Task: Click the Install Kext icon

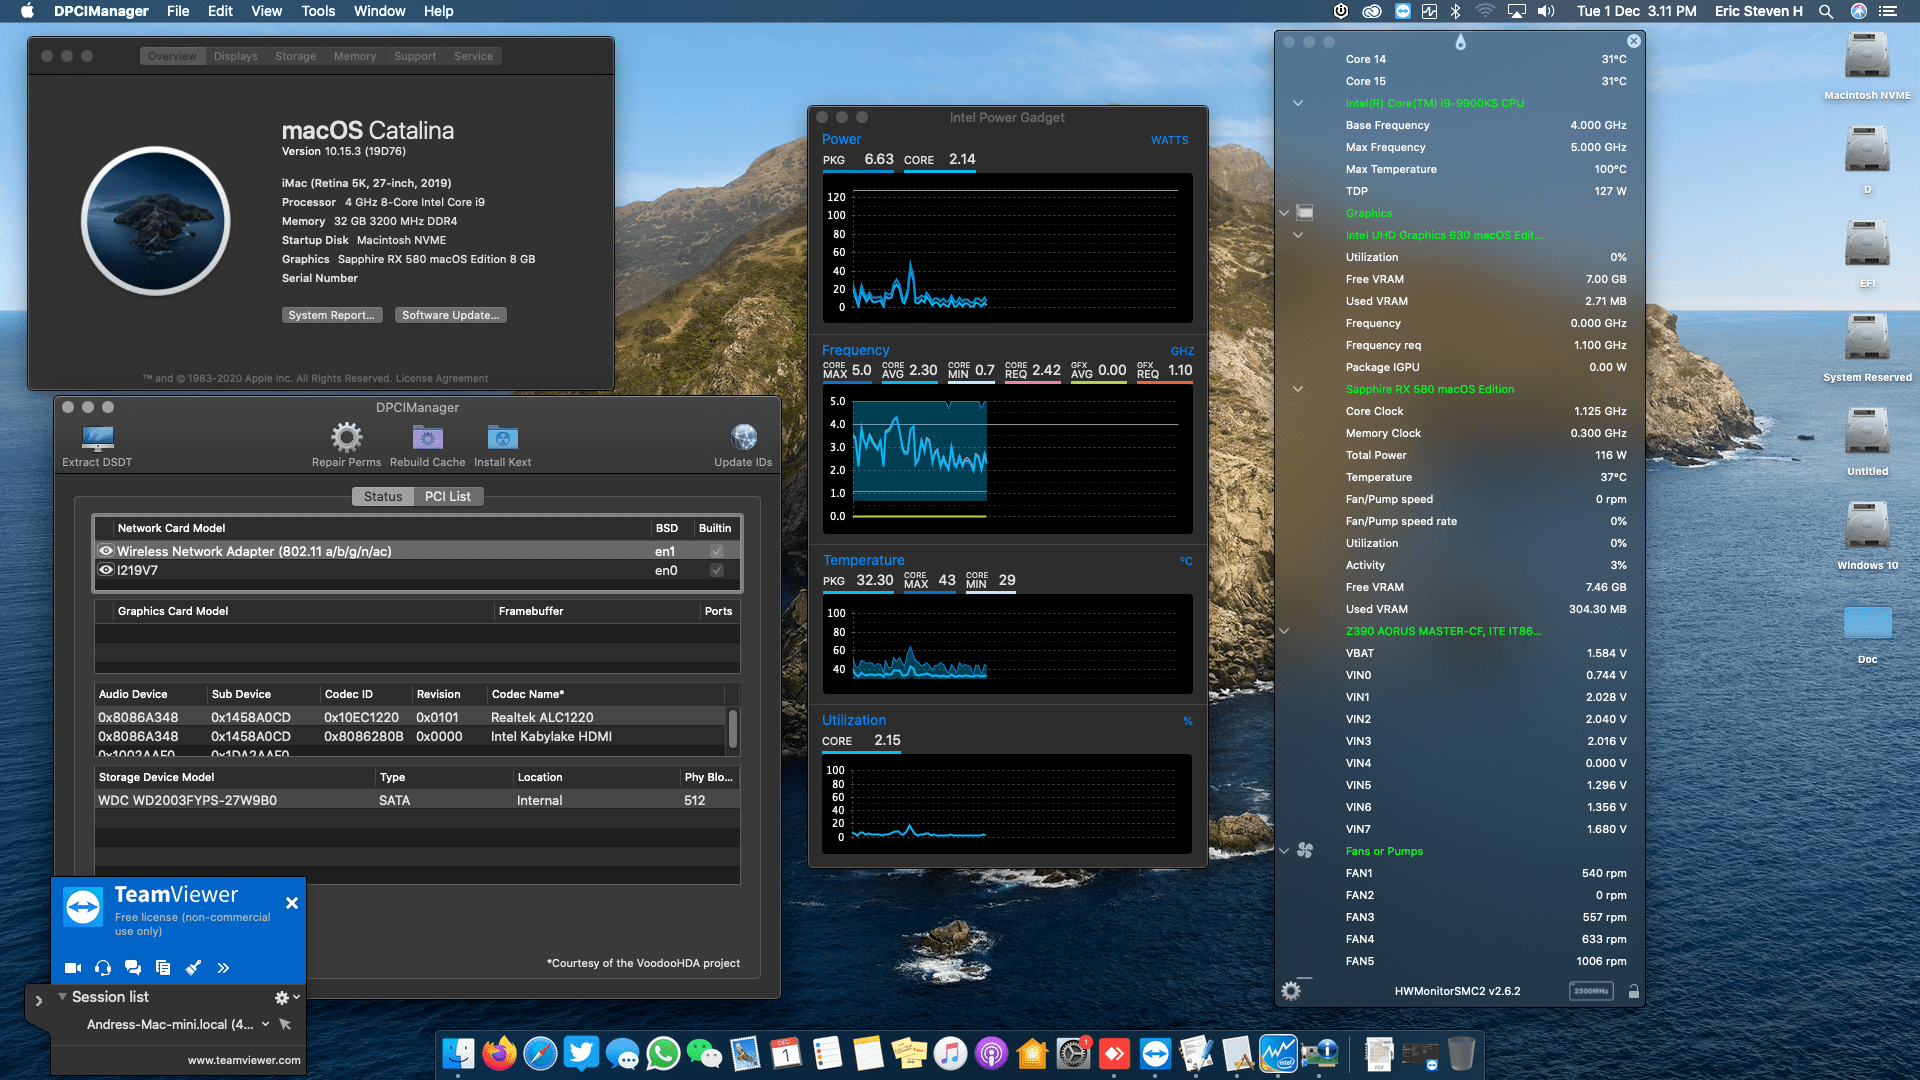Action: point(502,437)
